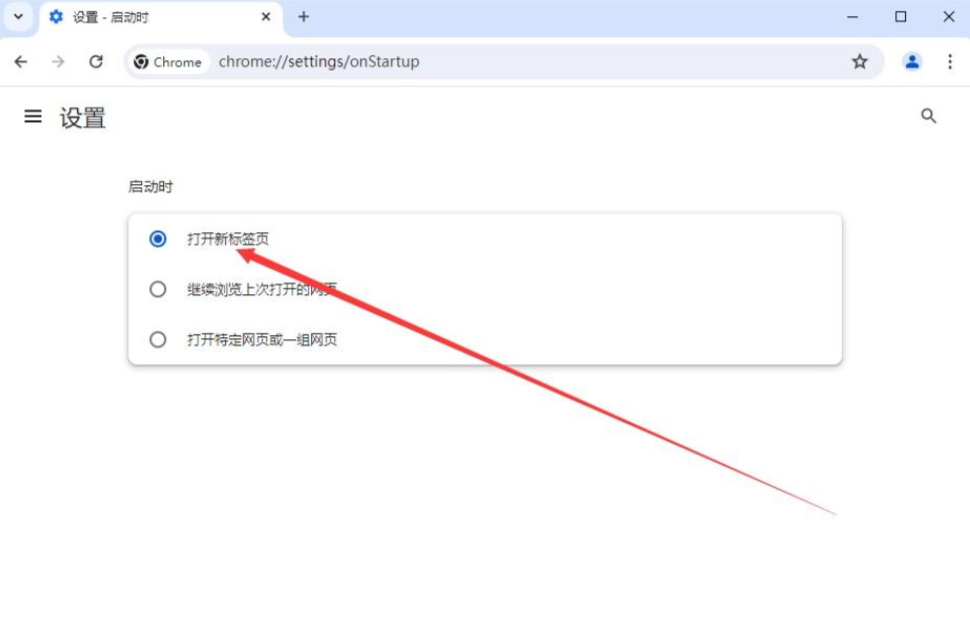Select 打开新标签页 radio option
Viewport: 970px width, 622px height.
click(x=158, y=239)
